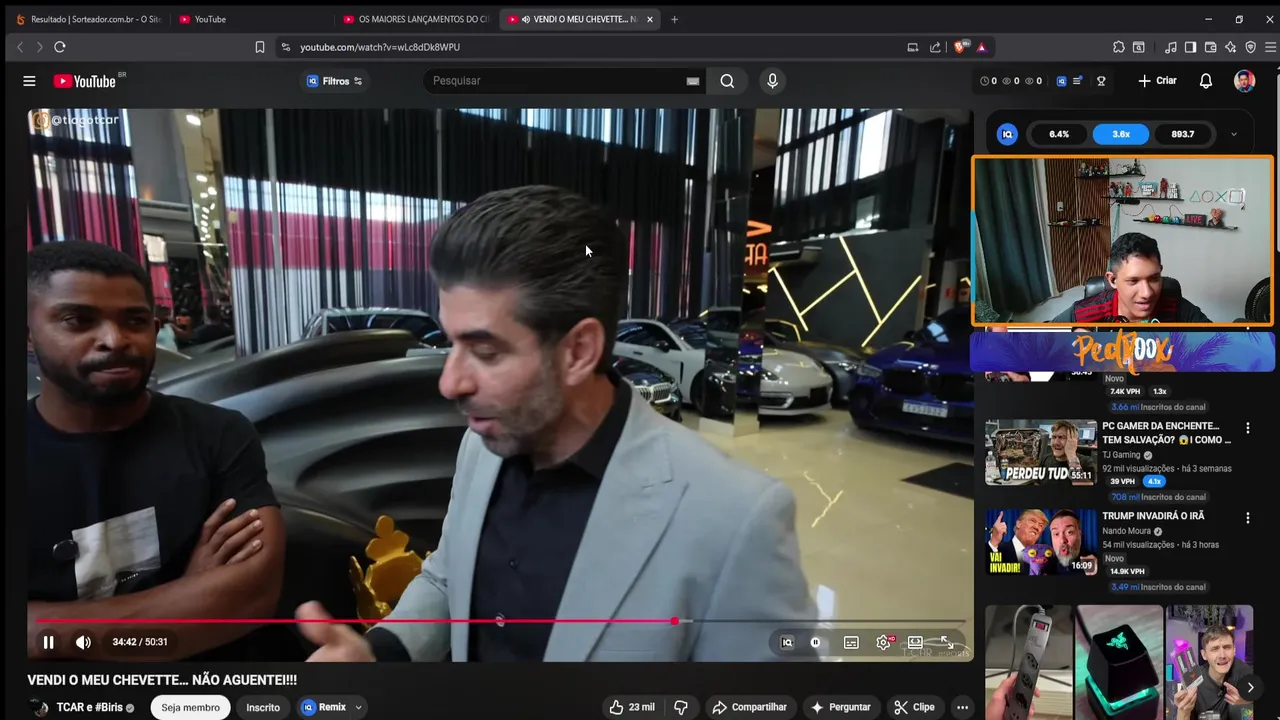
Task: Open the on-screen keyboard icon in search
Action: (x=692, y=81)
